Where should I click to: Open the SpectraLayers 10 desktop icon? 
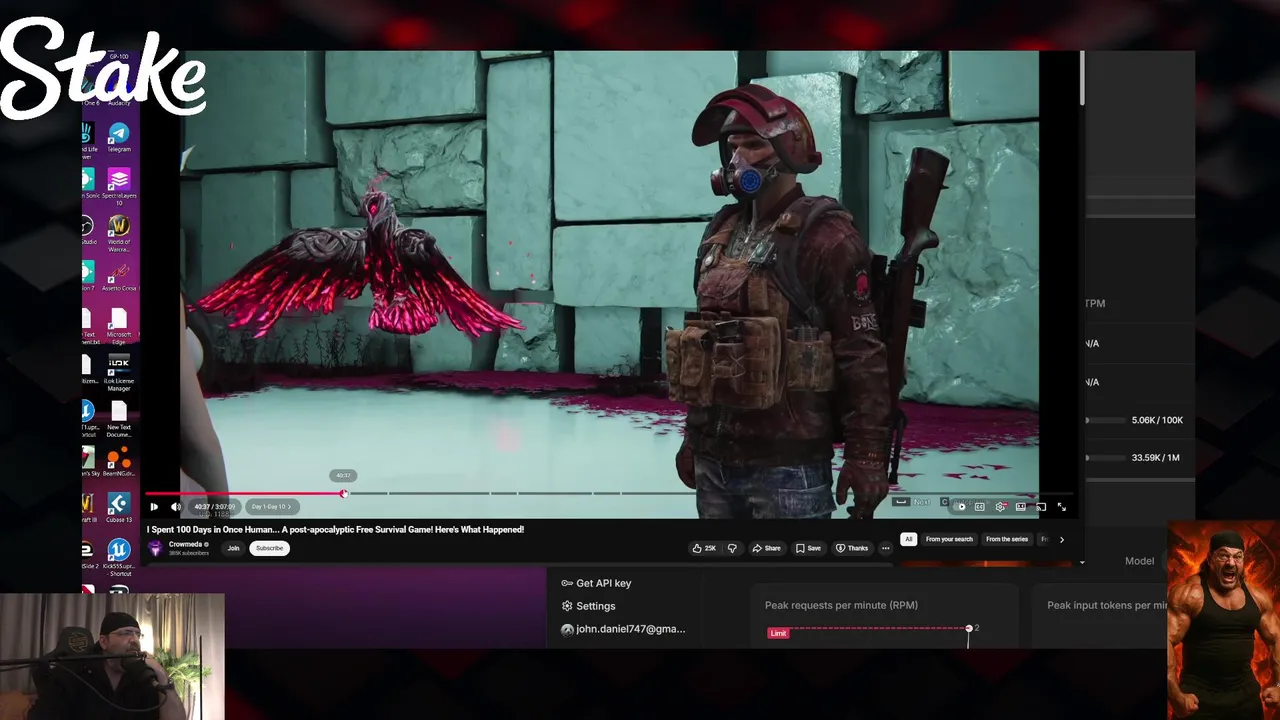119,186
